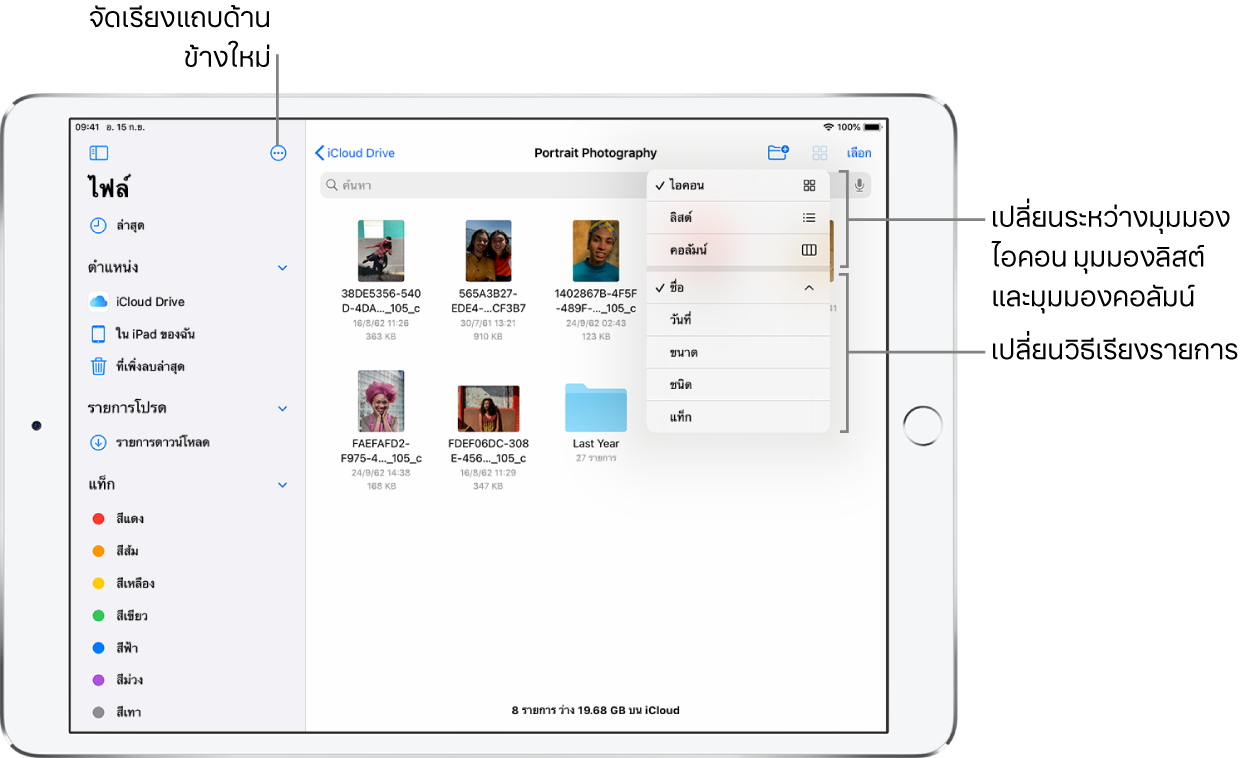The width and height of the screenshot is (1258, 758).
Task: Click the ไฟล์ sidebar heading
Action: click(x=111, y=188)
